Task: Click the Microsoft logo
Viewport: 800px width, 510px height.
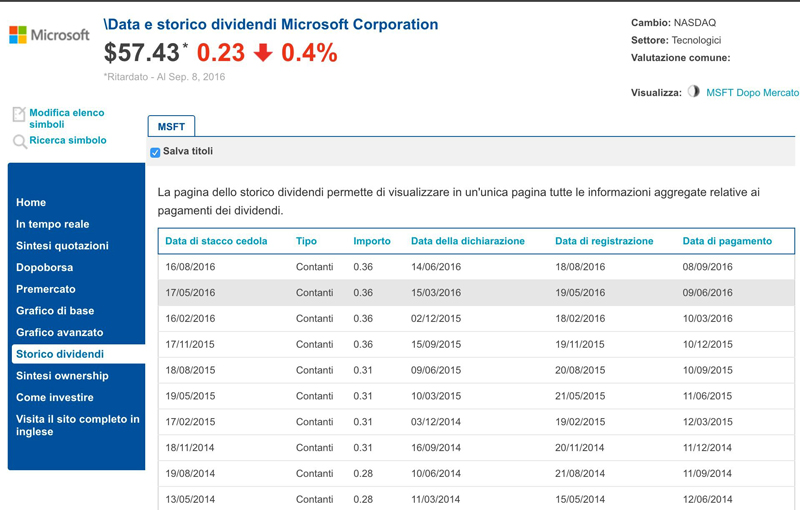Action: coord(49,35)
